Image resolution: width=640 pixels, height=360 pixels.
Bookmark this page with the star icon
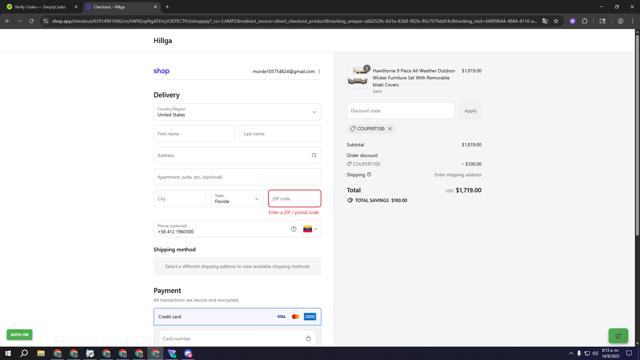(556, 21)
